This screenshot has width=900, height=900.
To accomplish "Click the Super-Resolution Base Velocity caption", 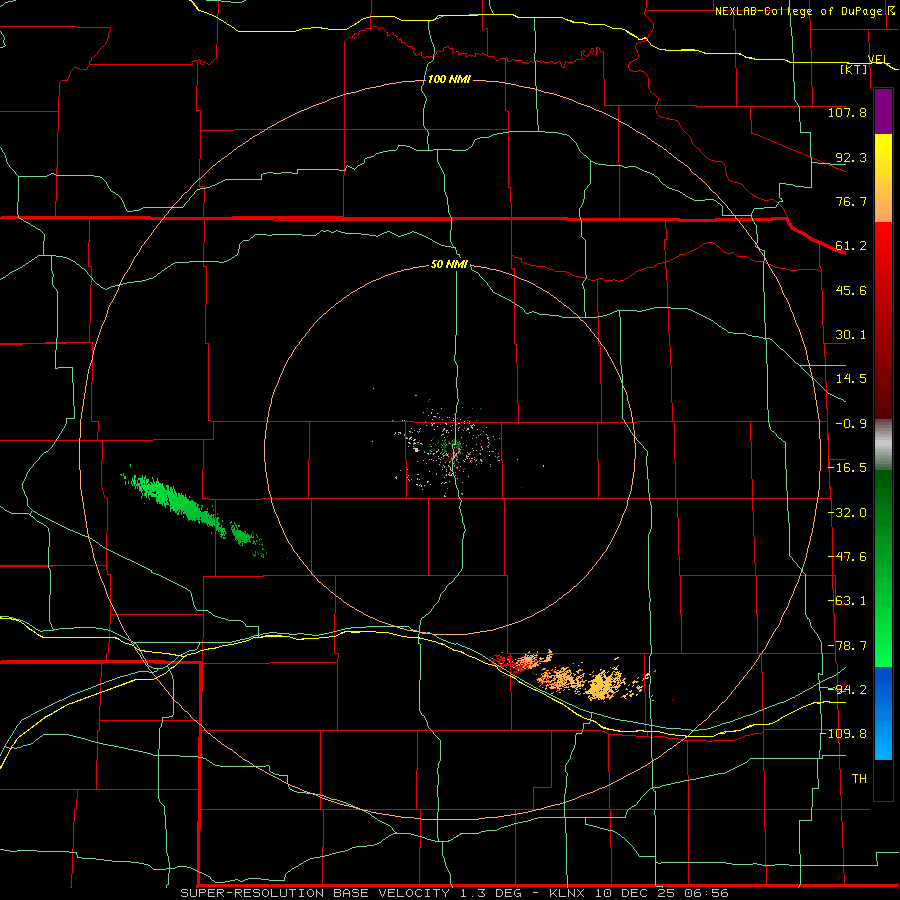I will click(454, 893).
